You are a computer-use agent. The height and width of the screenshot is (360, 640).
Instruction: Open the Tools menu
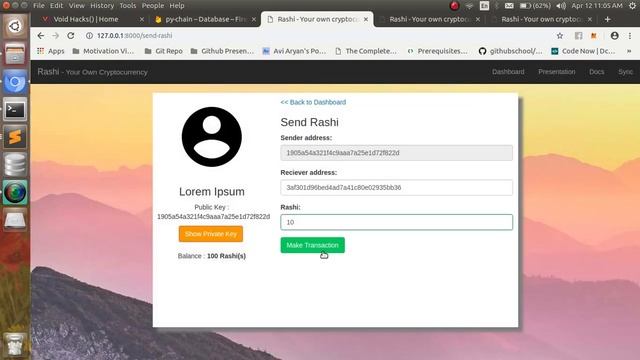[x=128, y=6]
